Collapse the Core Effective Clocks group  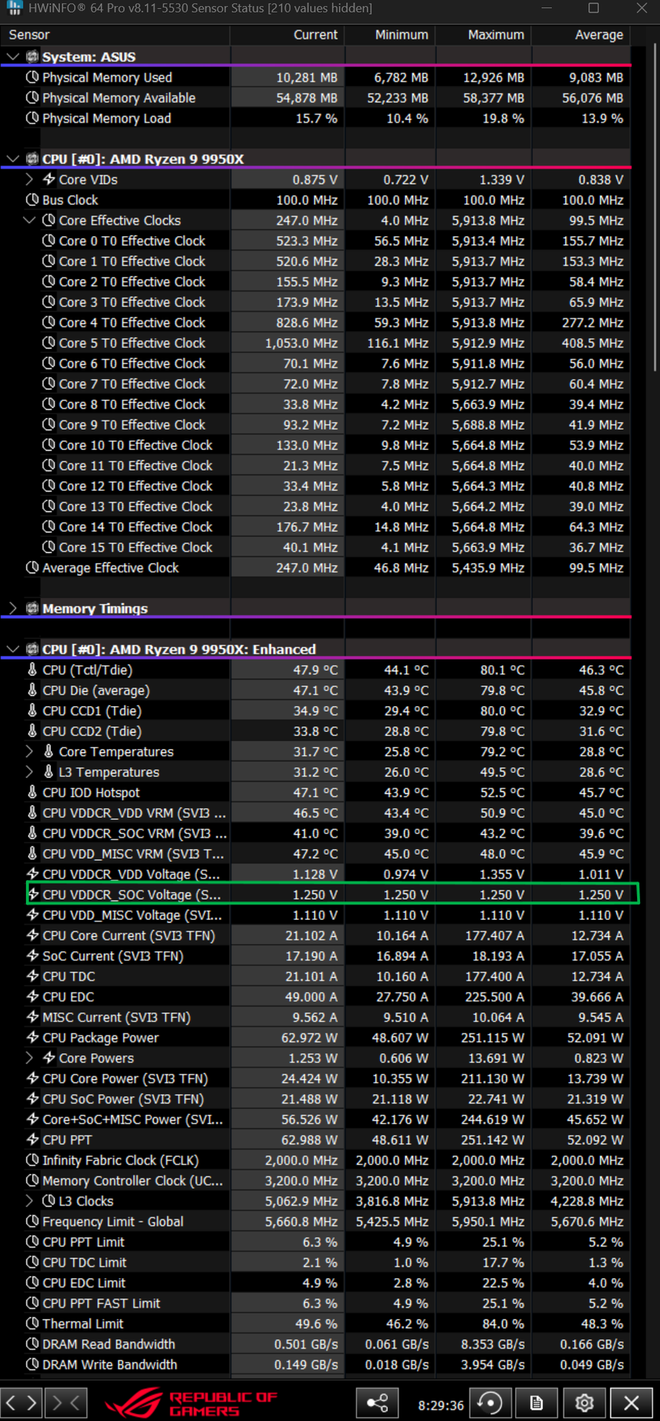[30, 221]
